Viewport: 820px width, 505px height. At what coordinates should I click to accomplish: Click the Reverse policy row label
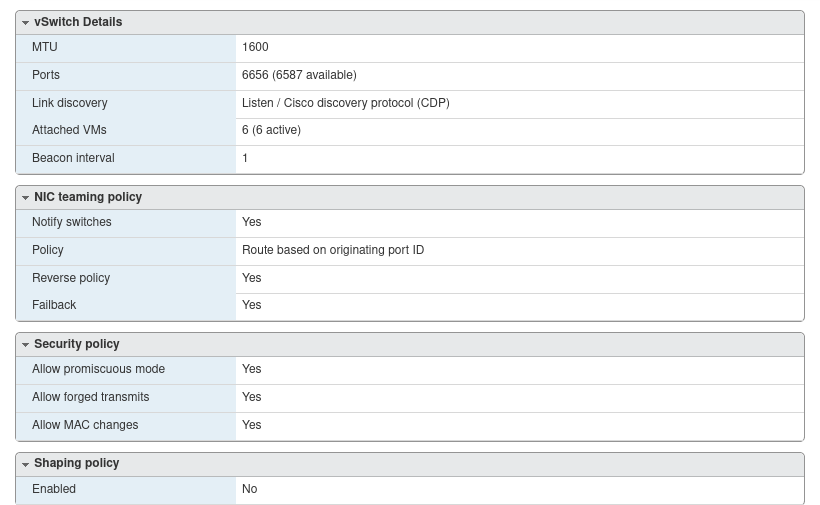pyautogui.click(x=71, y=278)
